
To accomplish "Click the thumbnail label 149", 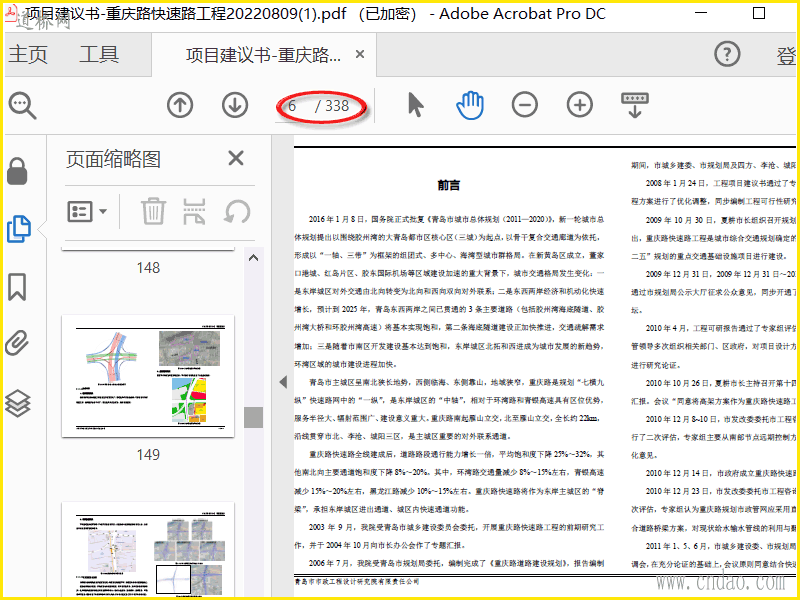I will (x=148, y=455).
